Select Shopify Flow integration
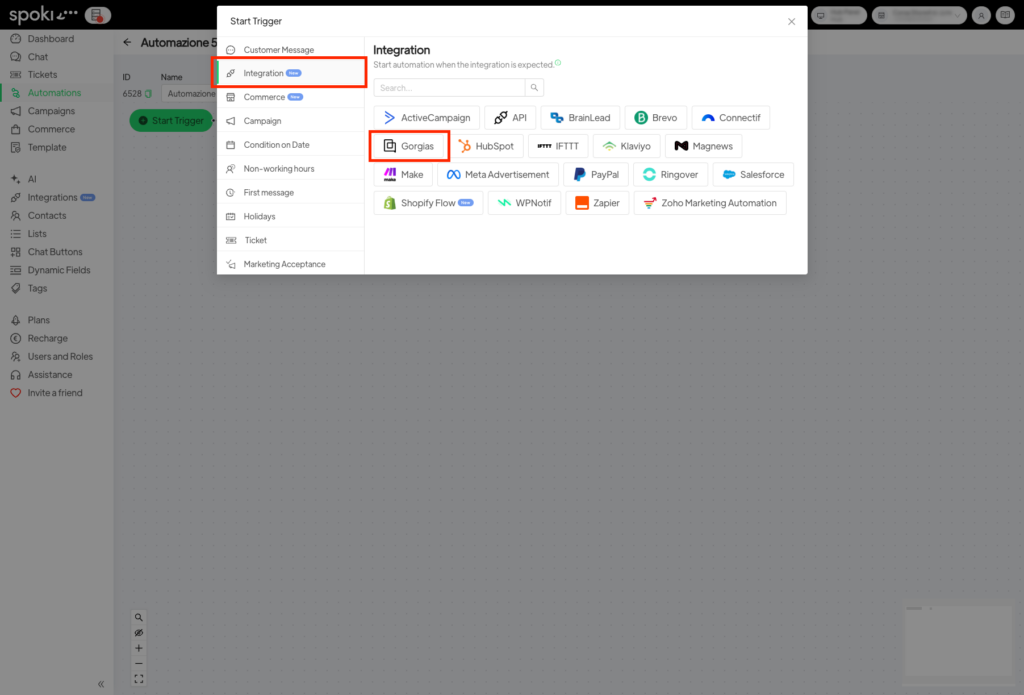The width and height of the screenshot is (1024, 695). [428, 203]
